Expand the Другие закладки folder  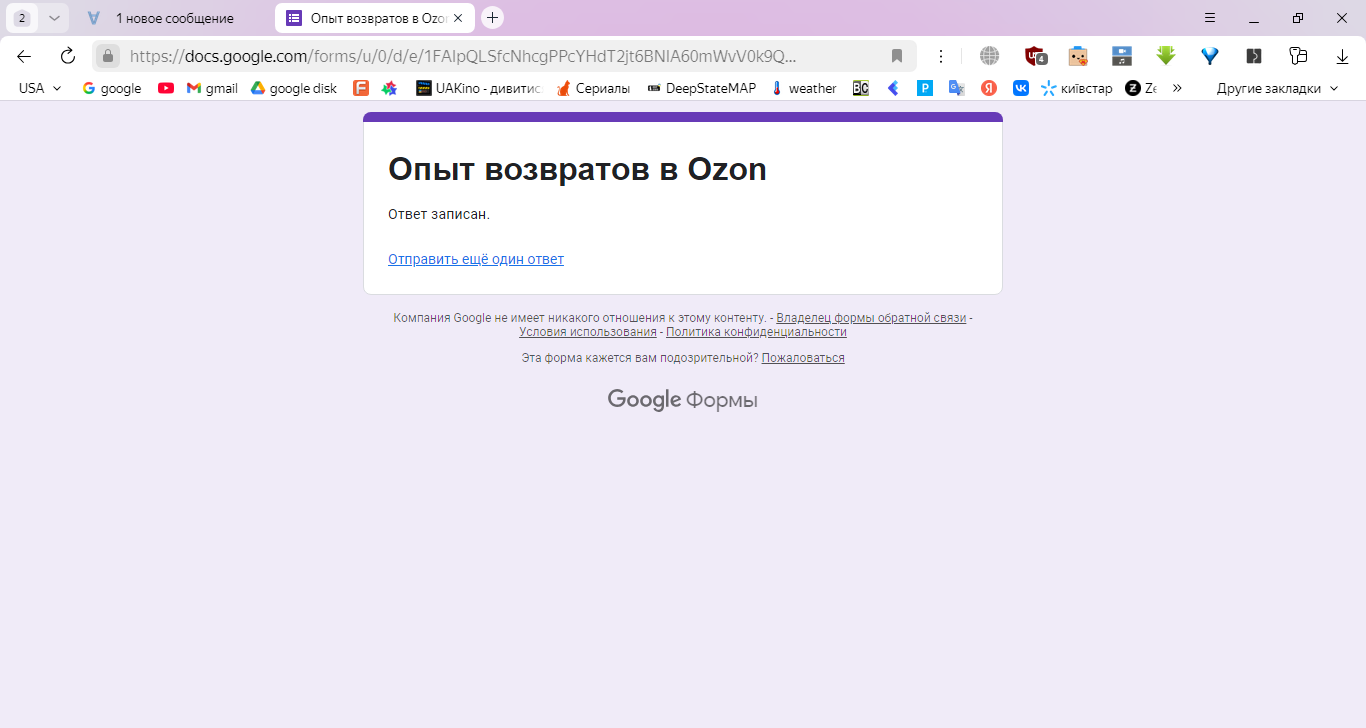(x=1277, y=88)
